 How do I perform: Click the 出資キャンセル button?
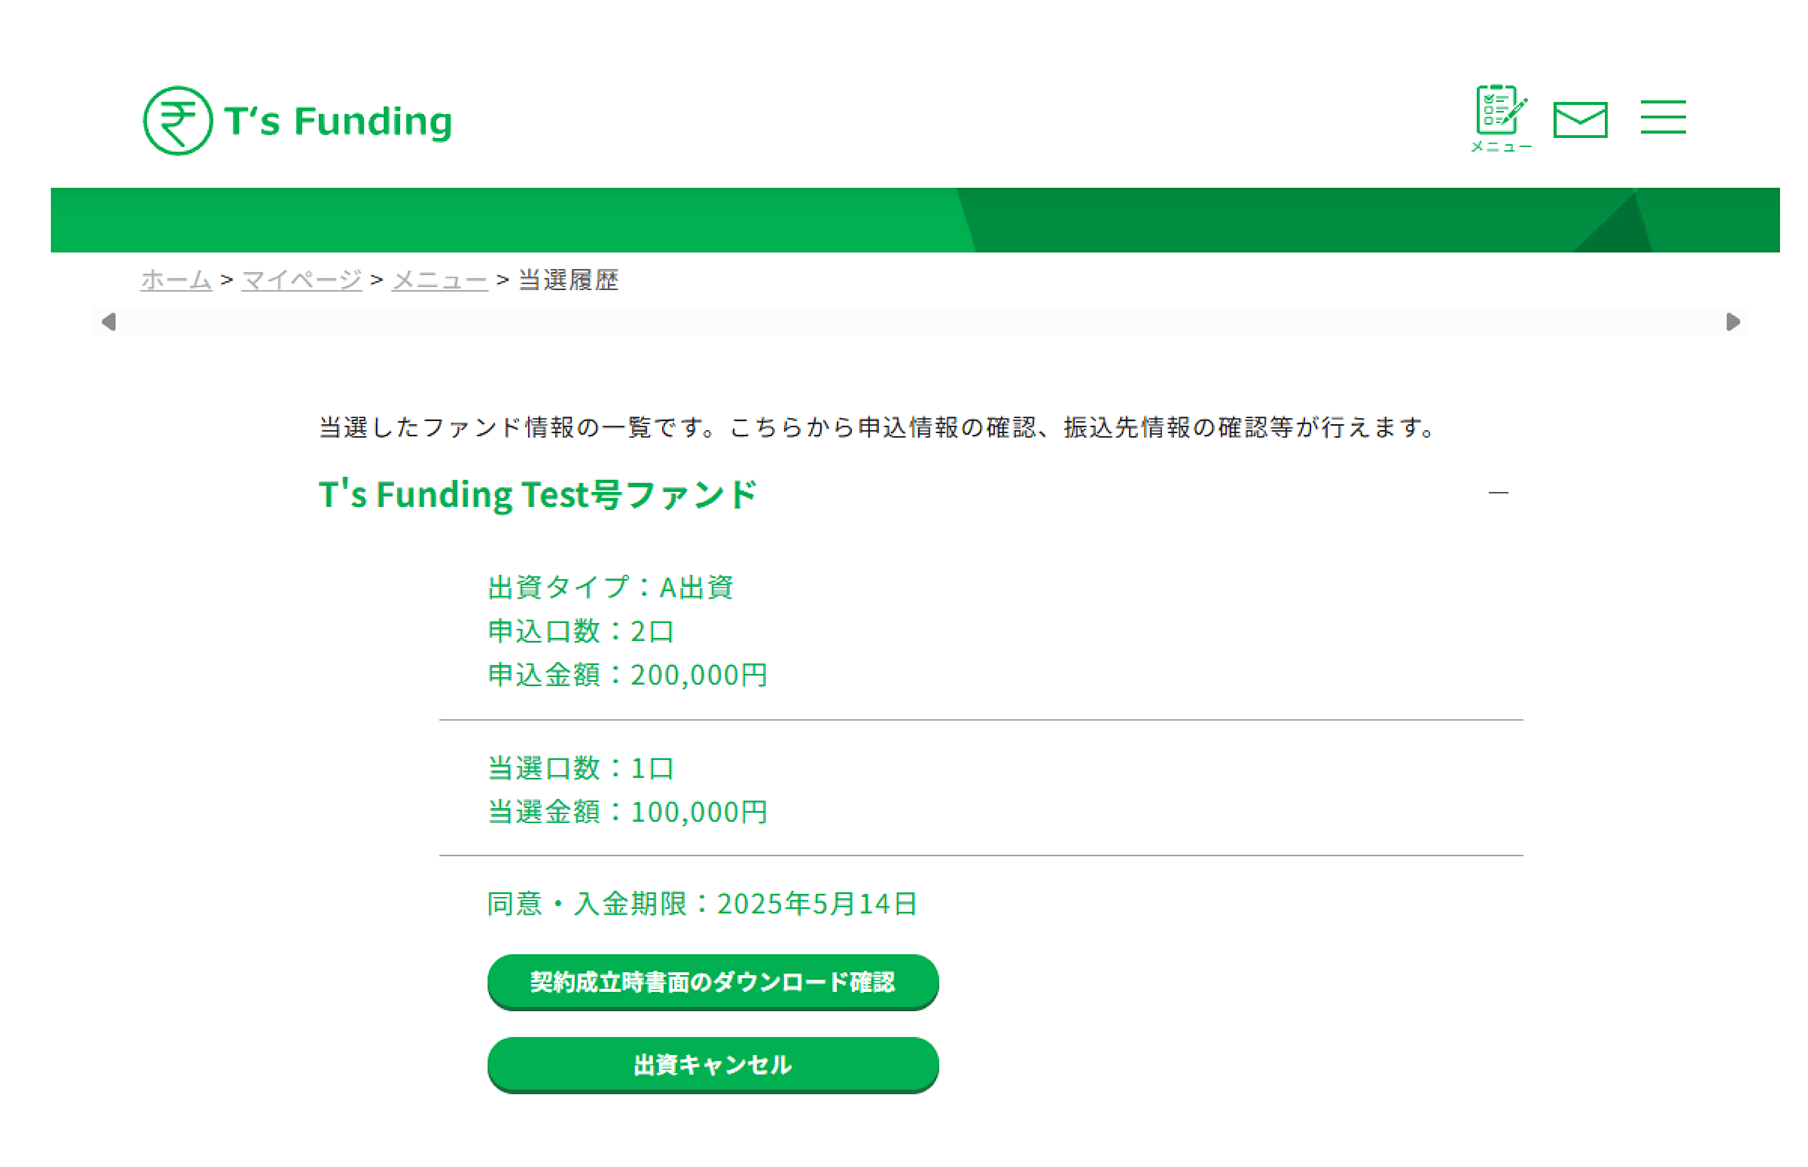coord(712,1064)
